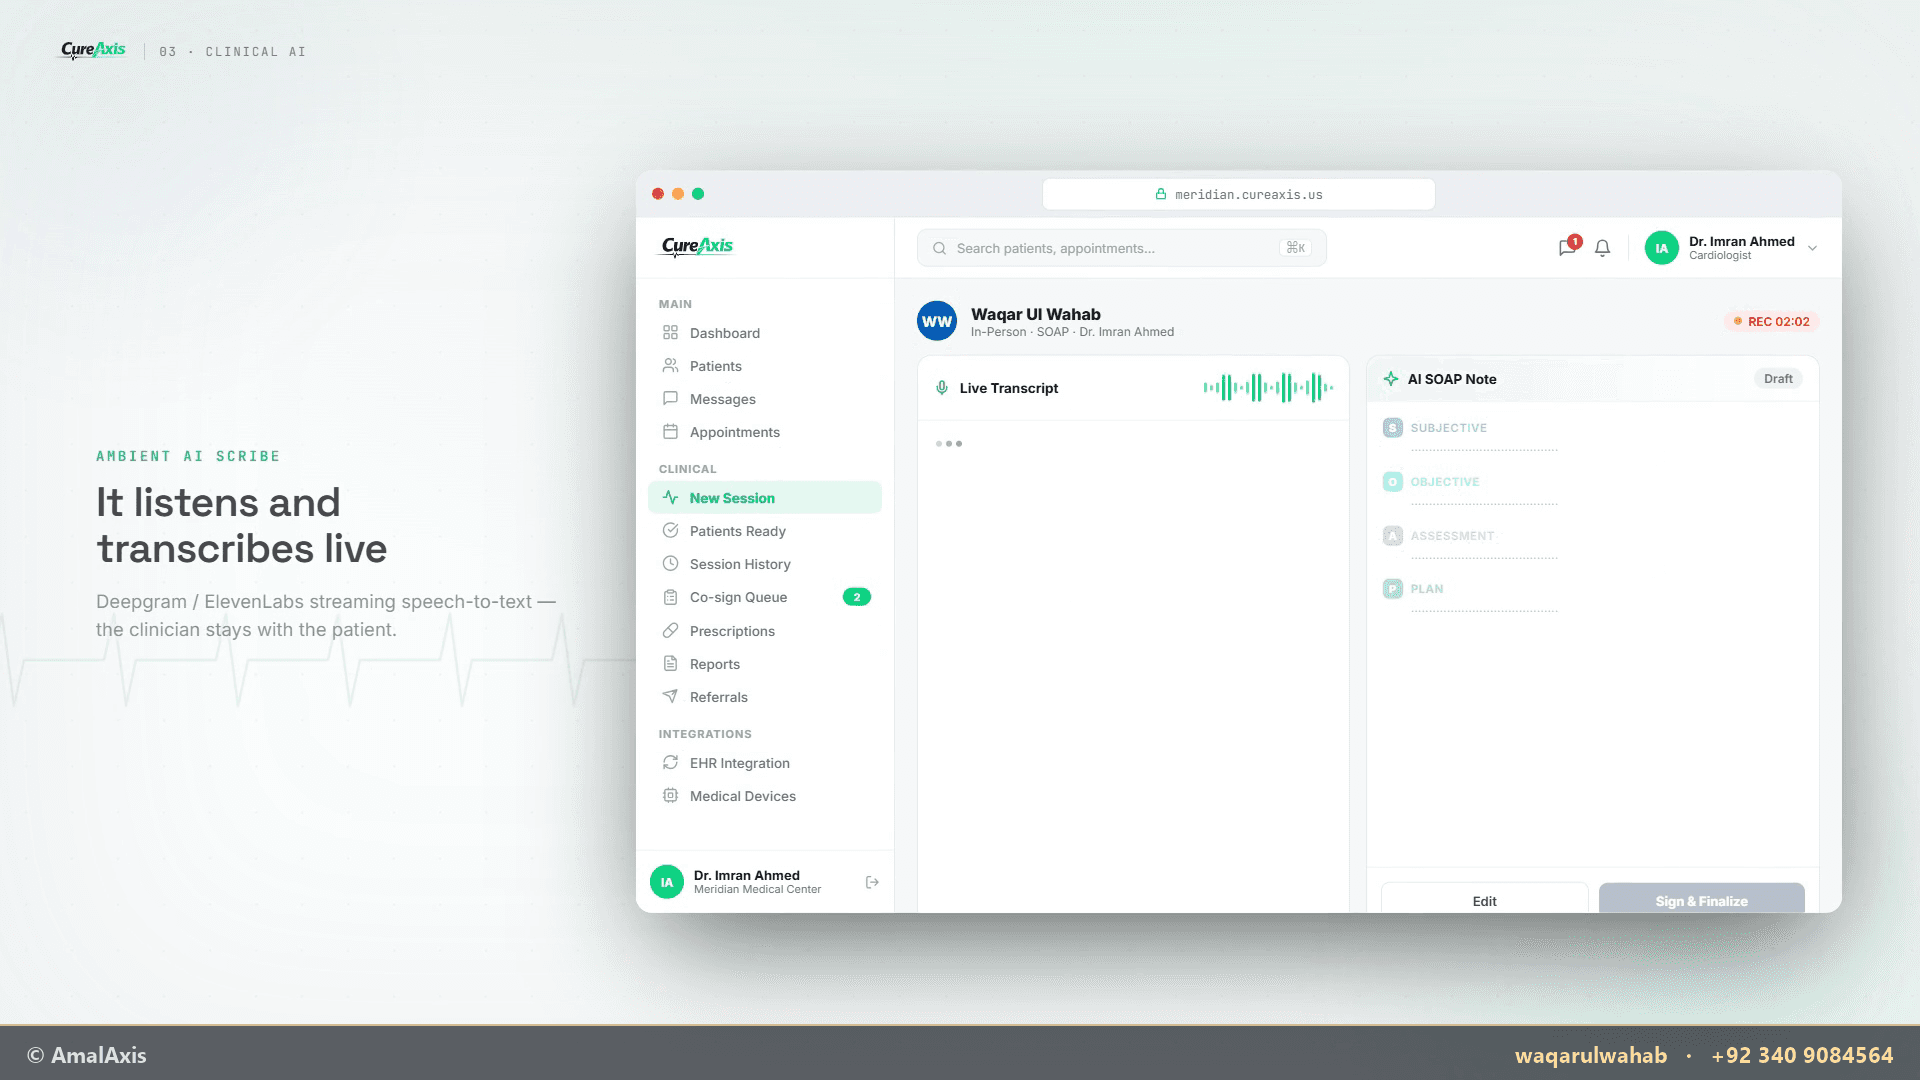Go to Dashboard in sidebar

click(765, 333)
